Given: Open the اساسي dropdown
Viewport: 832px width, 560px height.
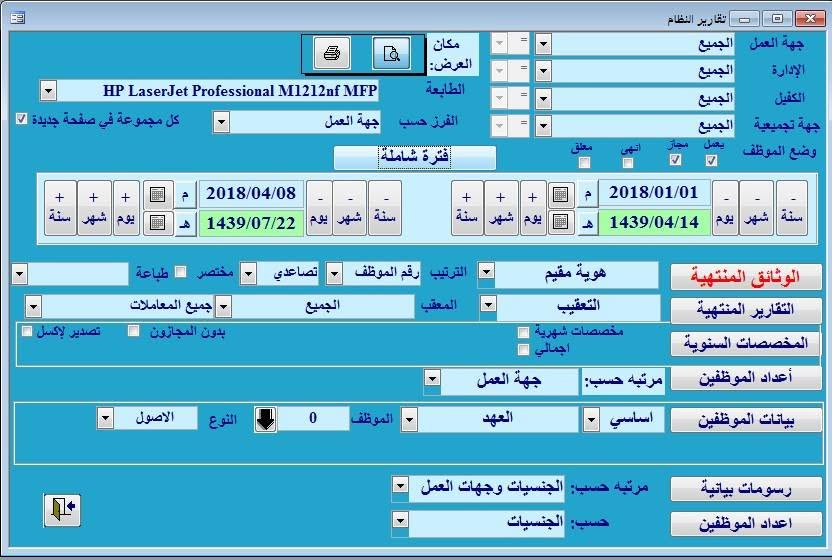Looking at the screenshot, I should coord(591,420).
